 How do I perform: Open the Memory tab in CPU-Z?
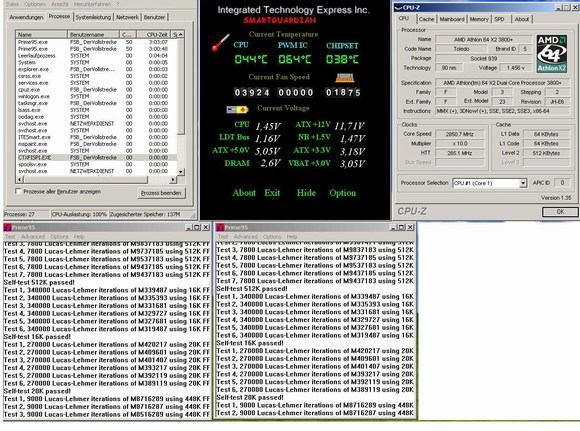[x=479, y=19]
